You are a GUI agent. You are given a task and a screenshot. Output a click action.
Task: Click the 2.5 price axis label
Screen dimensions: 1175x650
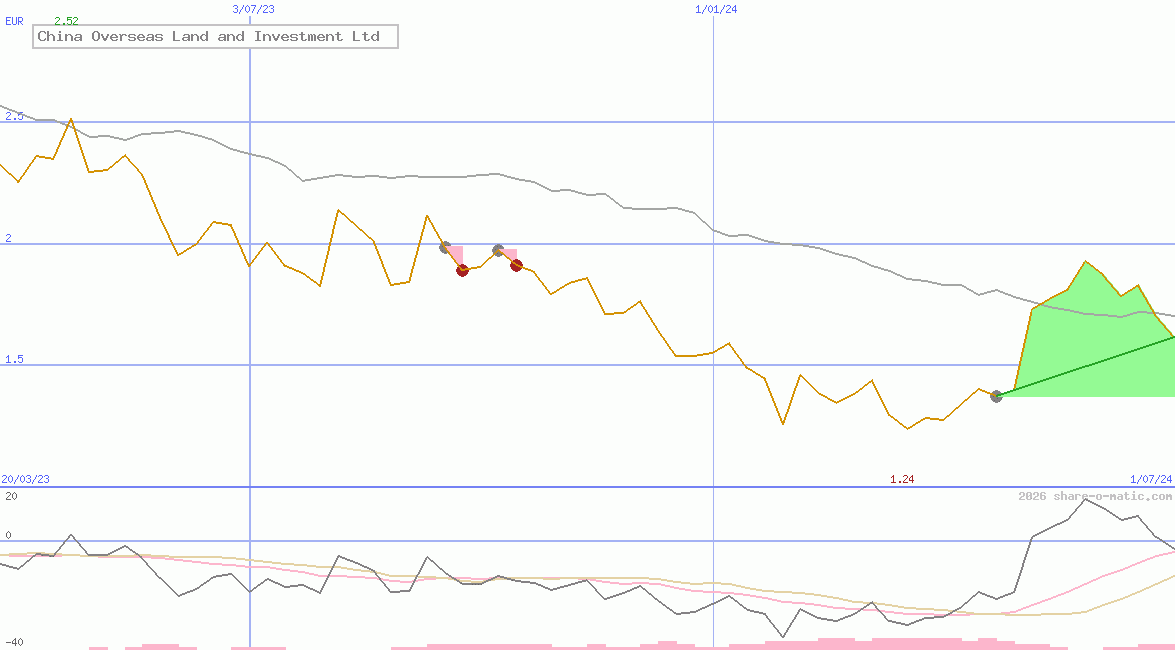tap(14, 116)
